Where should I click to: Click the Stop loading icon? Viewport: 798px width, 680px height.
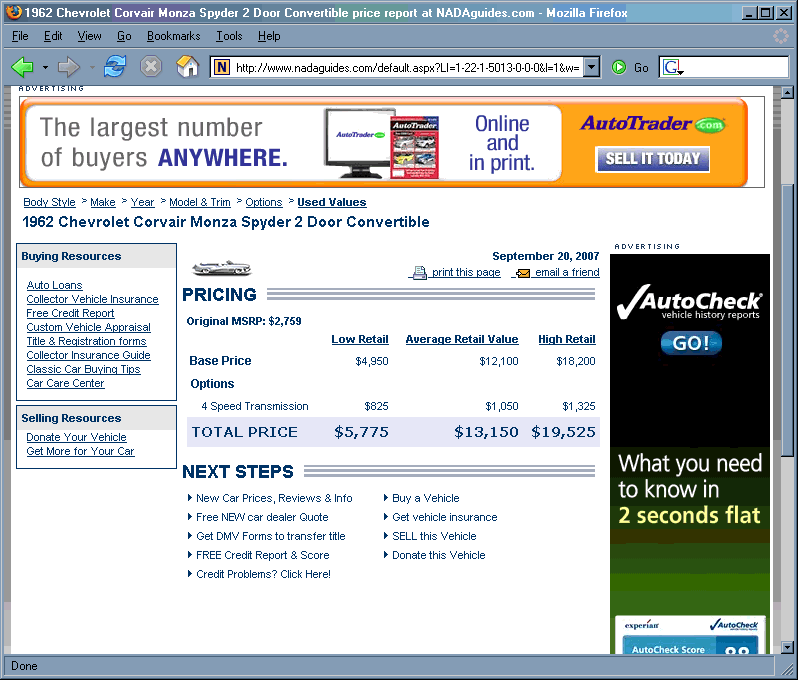pyautogui.click(x=151, y=67)
